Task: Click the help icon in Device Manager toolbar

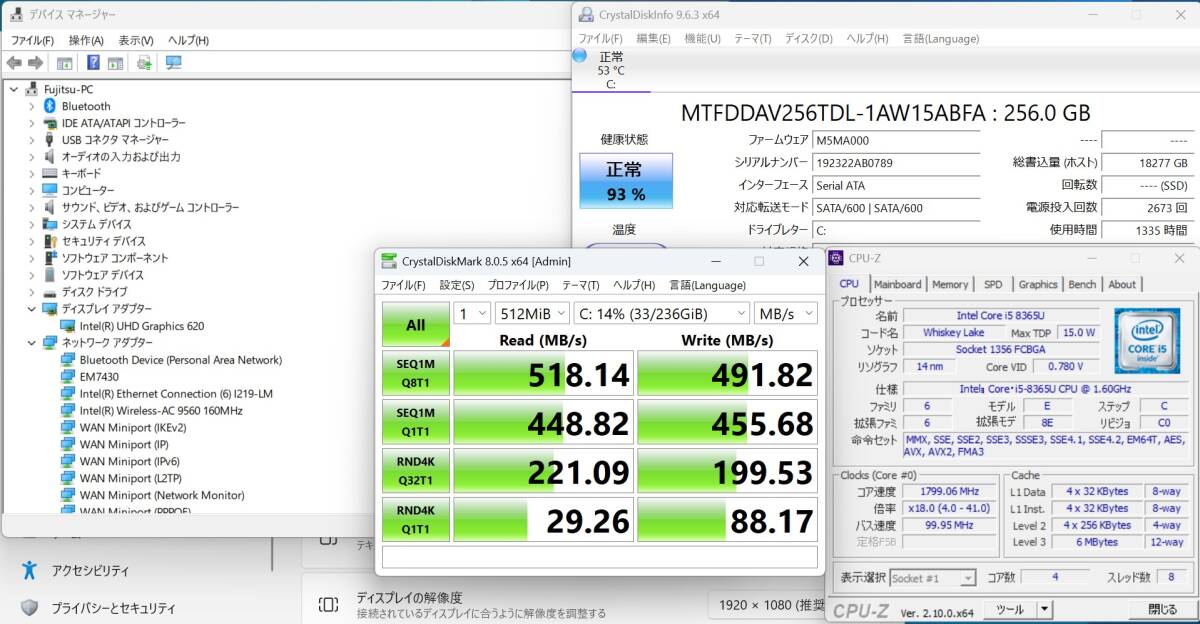Action: click(x=94, y=62)
